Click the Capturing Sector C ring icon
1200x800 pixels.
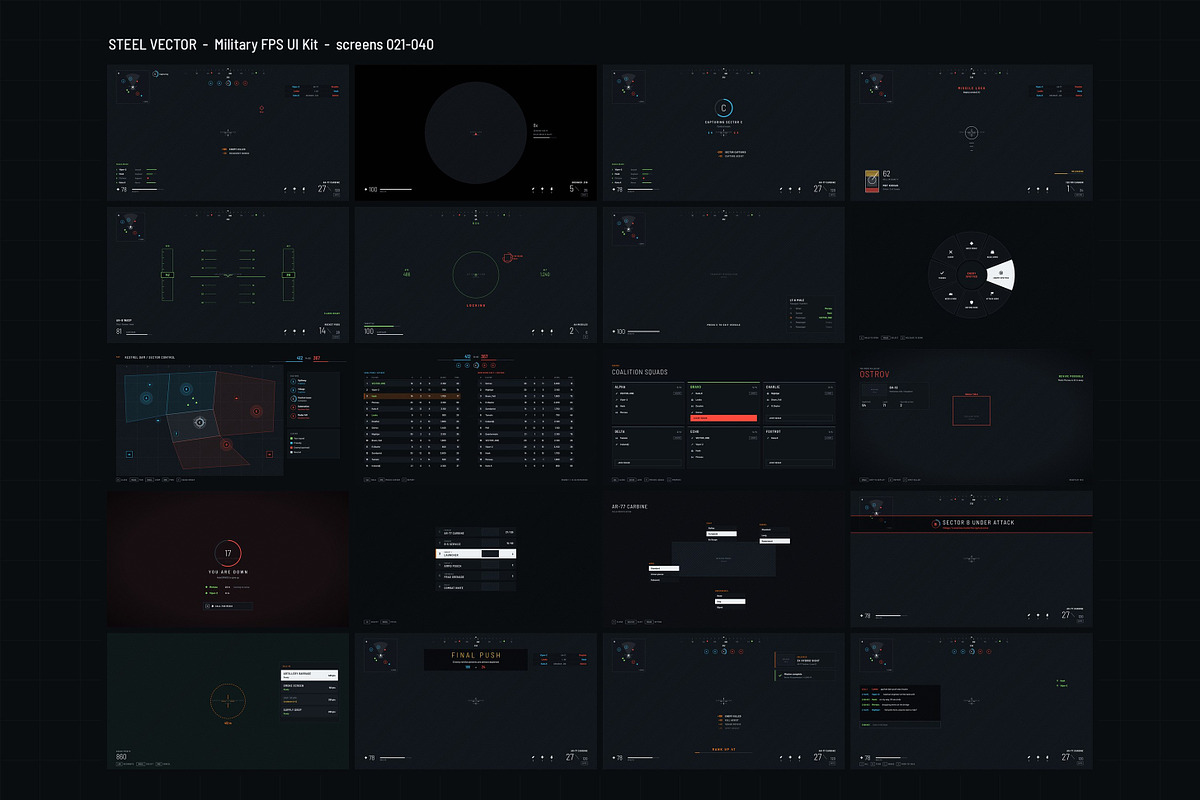726,108
